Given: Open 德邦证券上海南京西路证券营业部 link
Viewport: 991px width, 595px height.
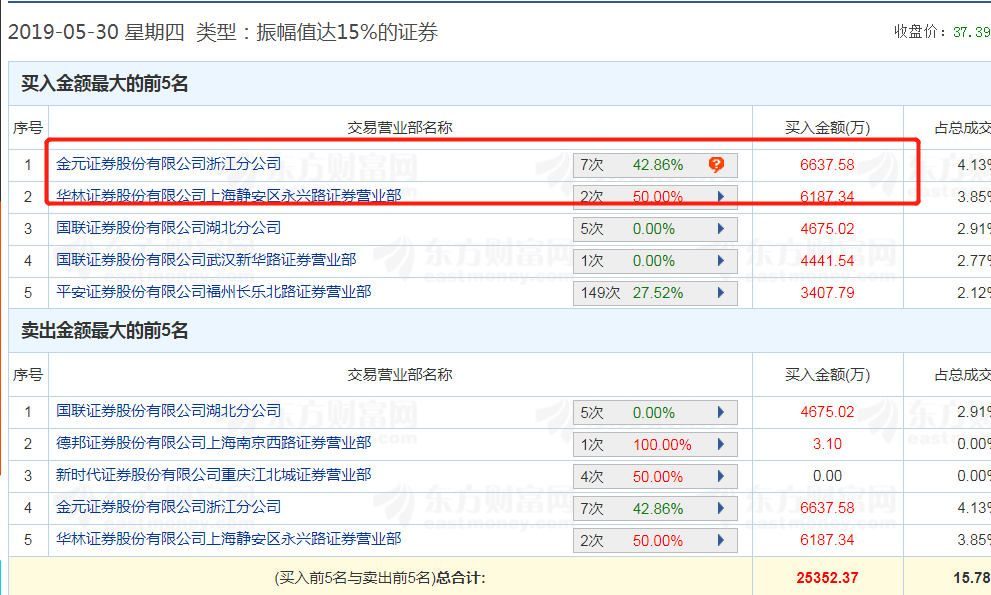Looking at the screenshot, I should (214, 443).
